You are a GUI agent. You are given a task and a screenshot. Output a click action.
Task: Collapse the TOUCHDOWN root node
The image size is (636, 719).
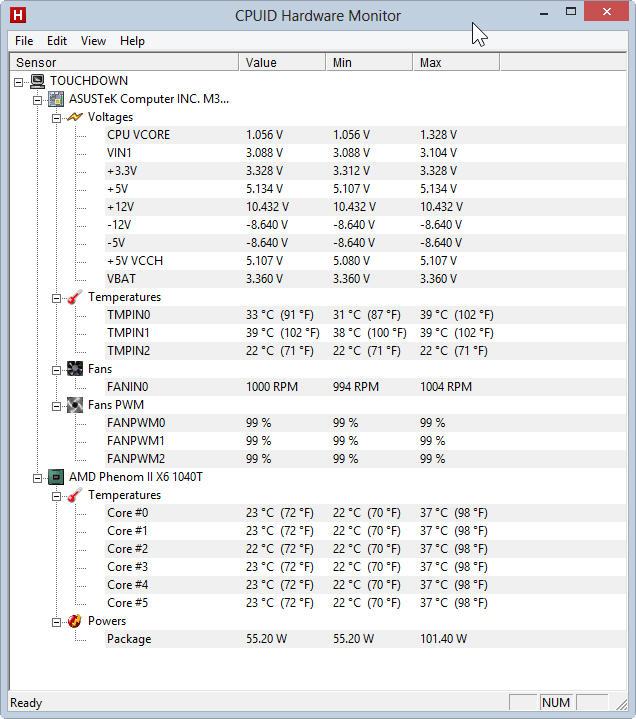[x=18, y=83]
